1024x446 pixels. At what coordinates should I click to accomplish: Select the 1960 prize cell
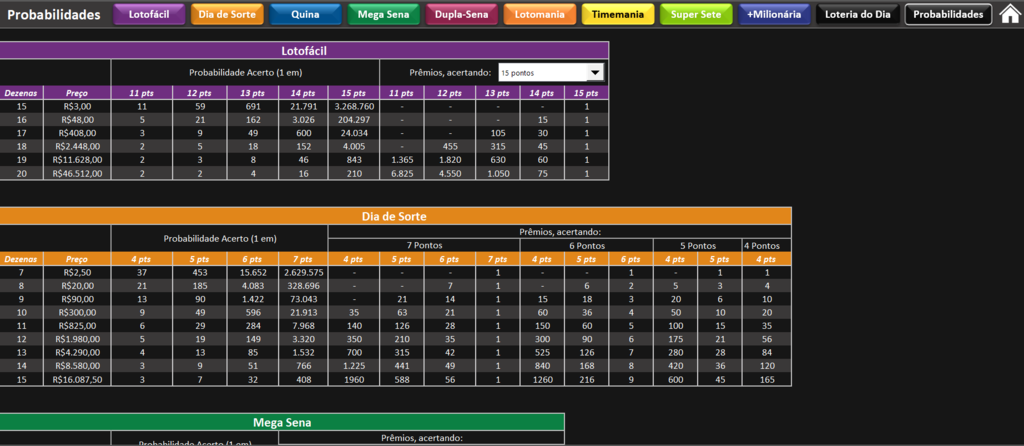(x=354, y=379)
